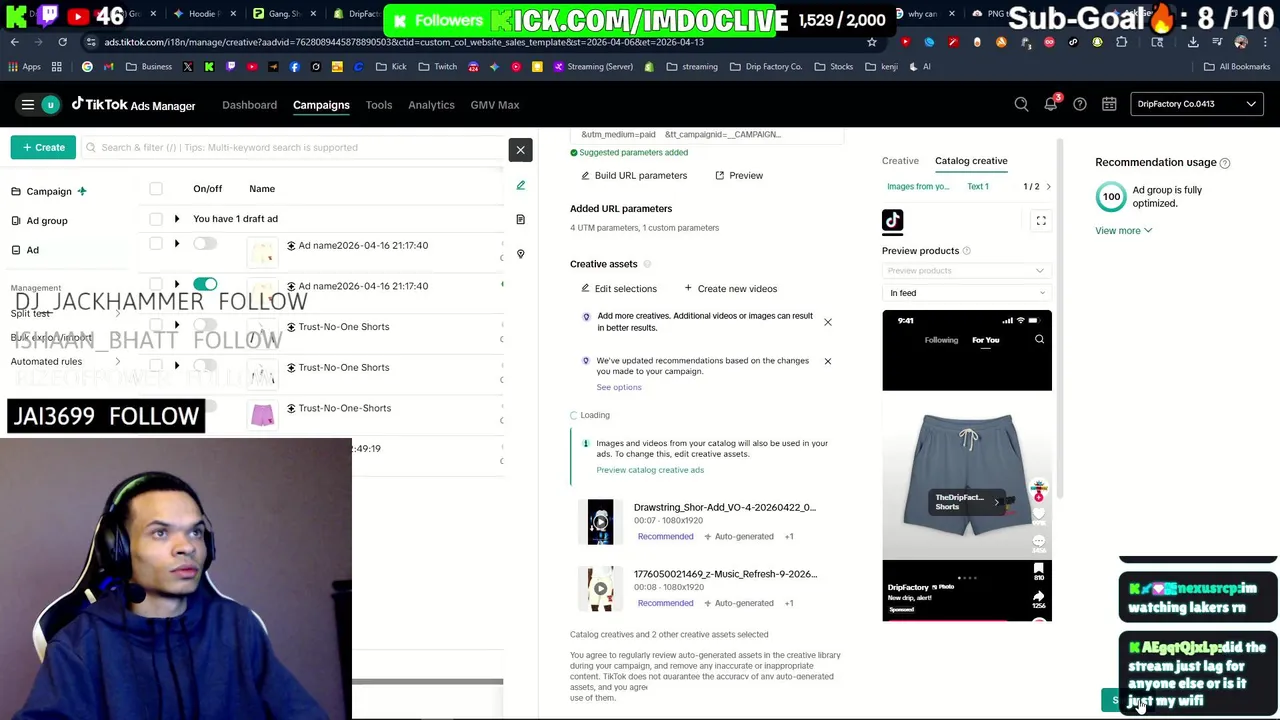
Task: Open the Campaigns tab
Action: click(321, 105)
